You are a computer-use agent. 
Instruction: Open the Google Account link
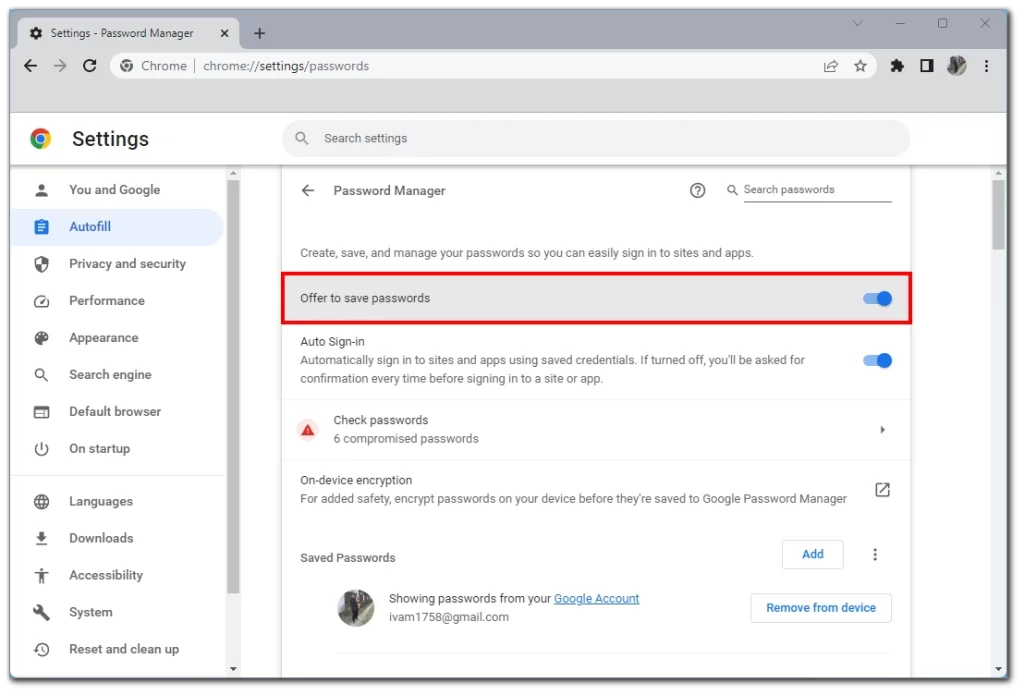pyautogui.click(x=597, y=599)
